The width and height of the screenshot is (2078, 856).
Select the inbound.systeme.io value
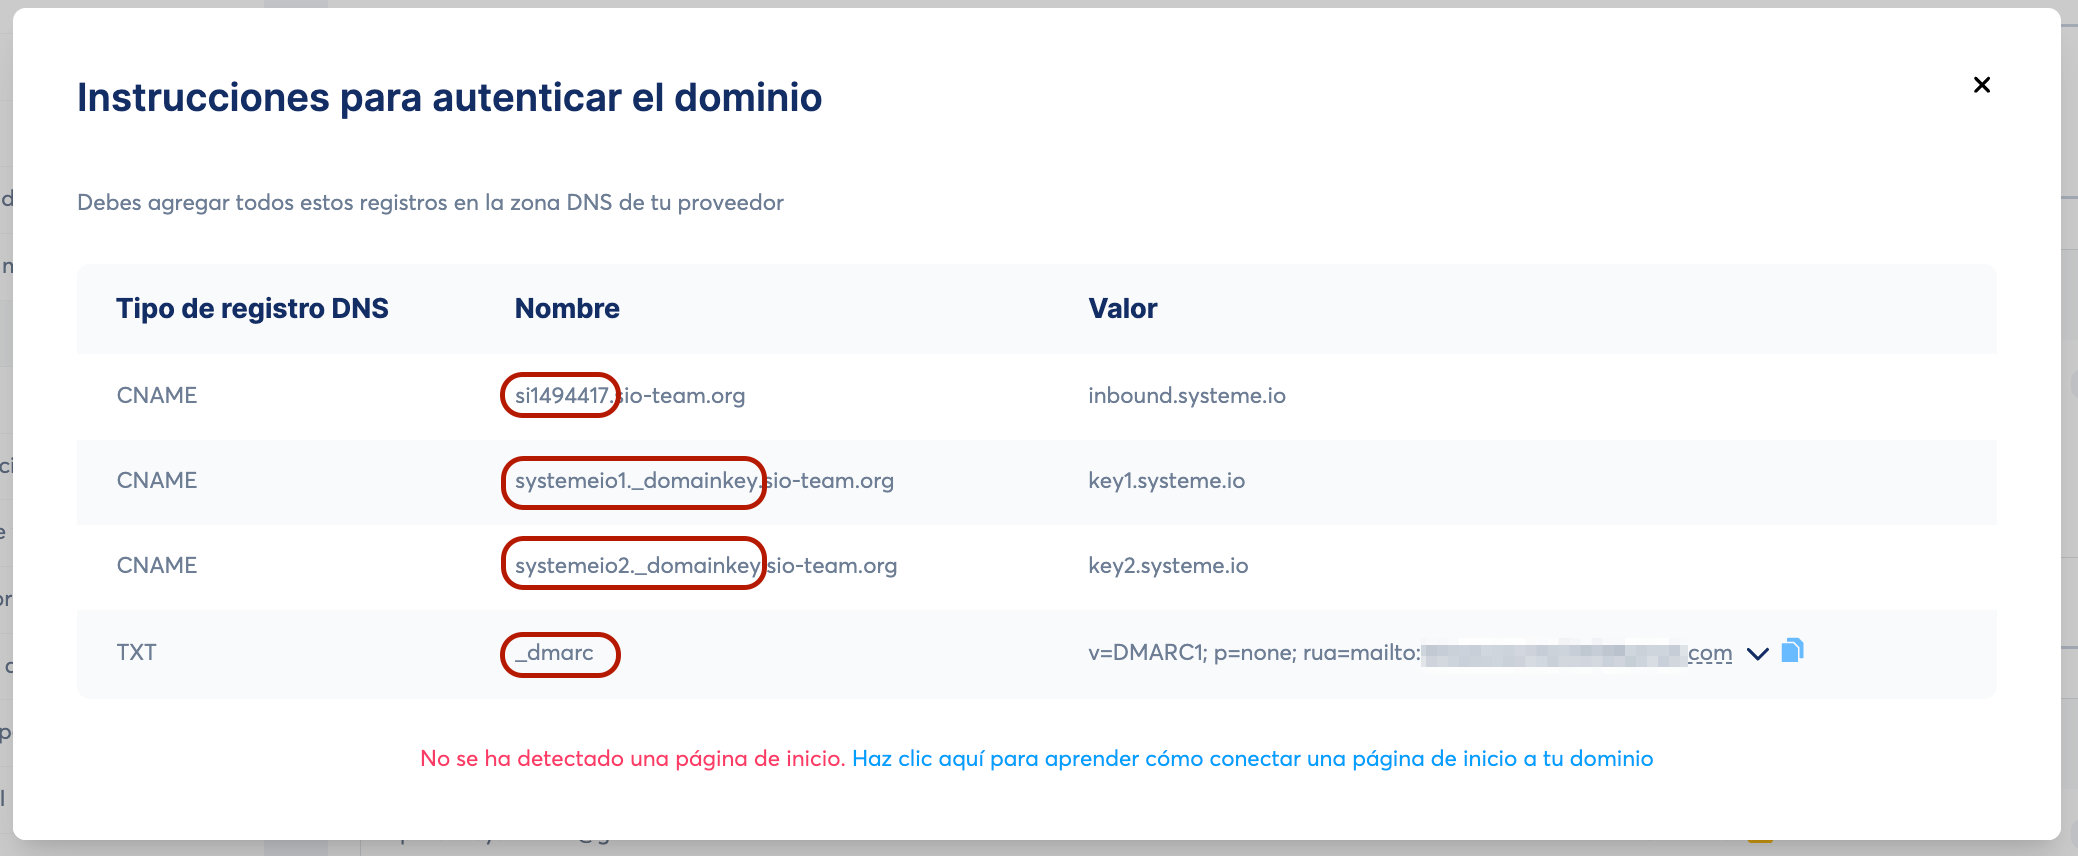(x=1187, y=396)
